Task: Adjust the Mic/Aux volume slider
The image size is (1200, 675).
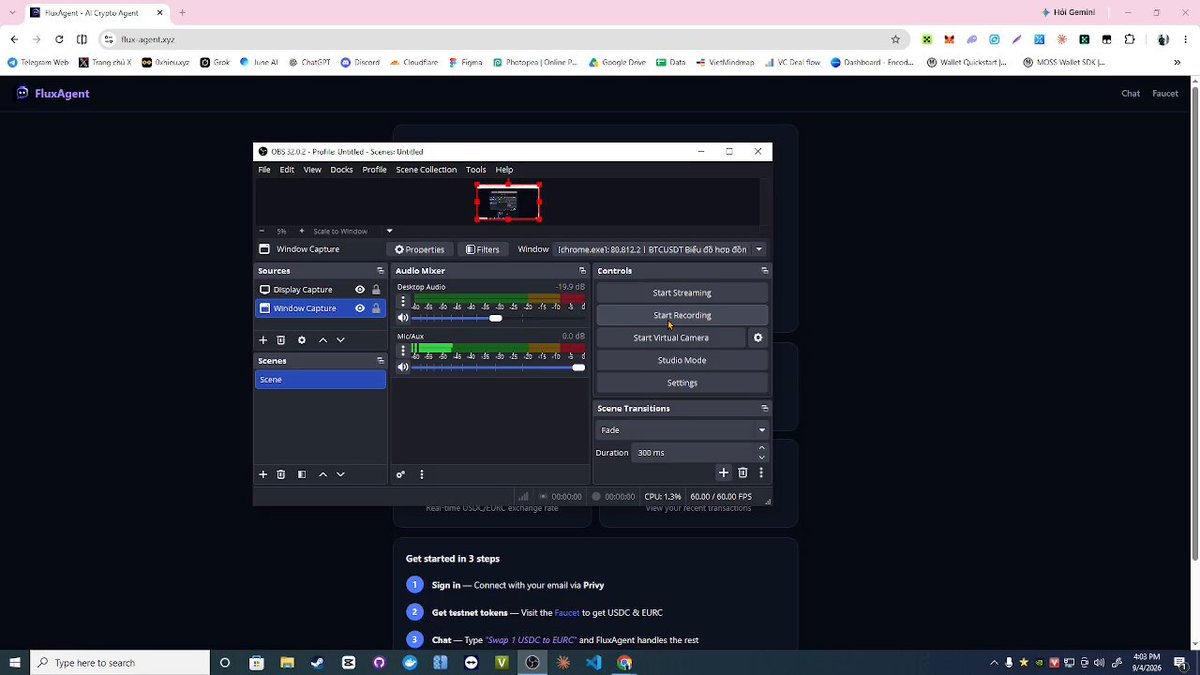Action: point(578,367)
